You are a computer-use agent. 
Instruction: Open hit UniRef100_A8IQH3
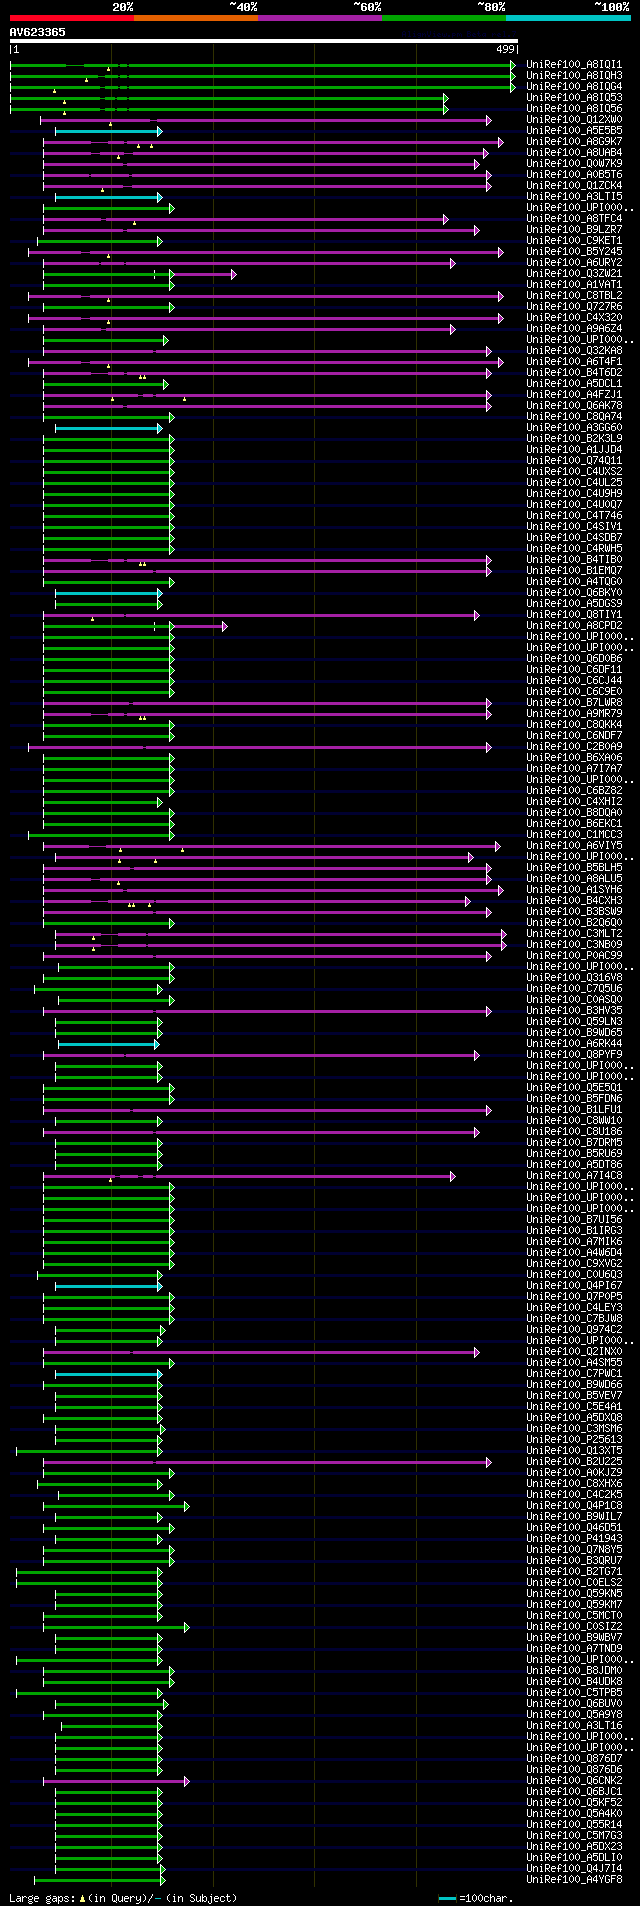pyautogui.click(x=574, y=76)
